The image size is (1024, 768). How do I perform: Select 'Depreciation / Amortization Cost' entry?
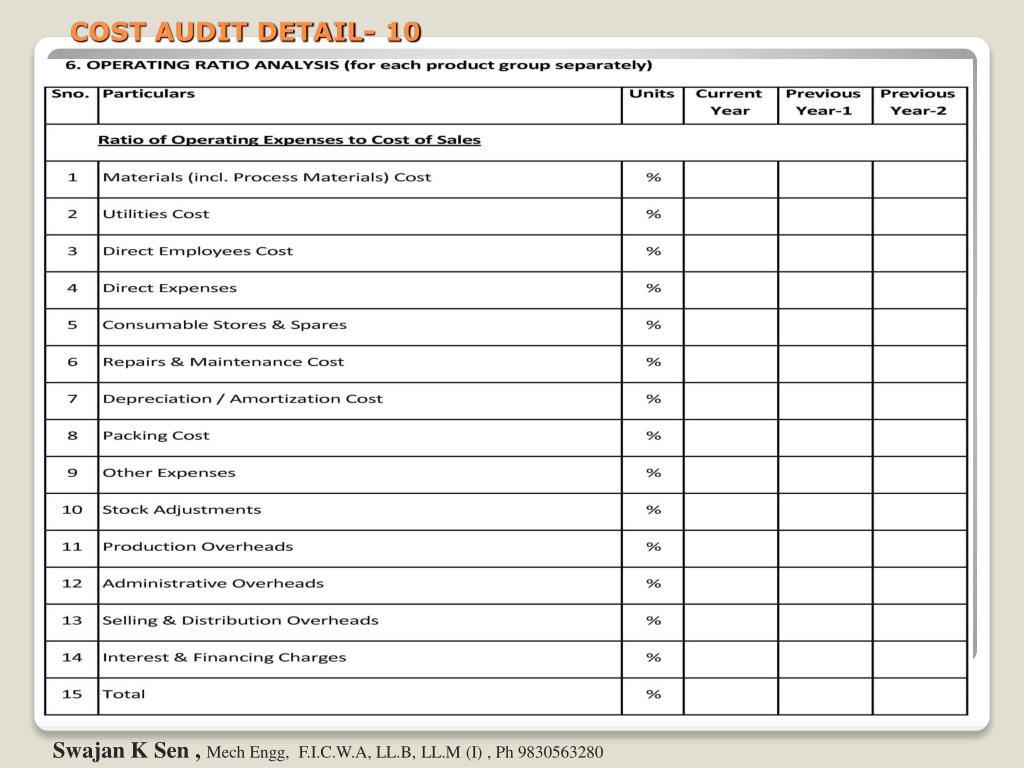[x=243, y=399]
